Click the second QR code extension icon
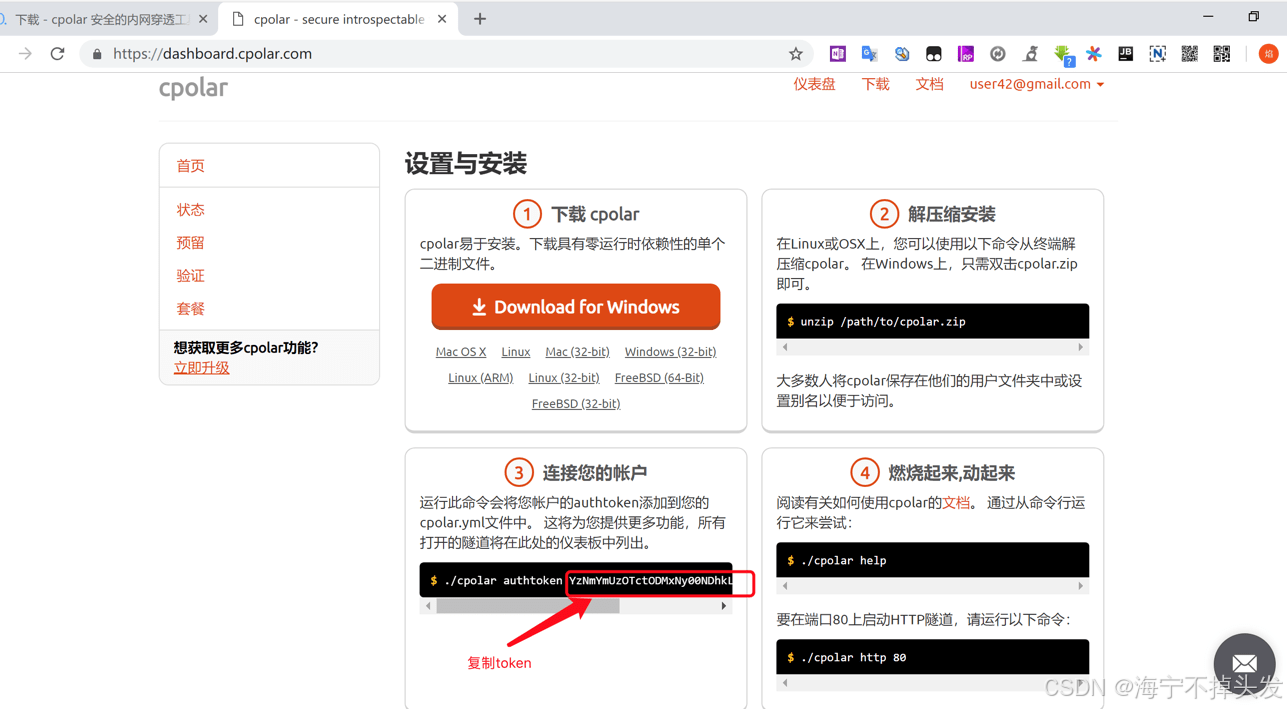Image resolution: width=1287 pixels, height=709 pixels. tap(1222, 54)
